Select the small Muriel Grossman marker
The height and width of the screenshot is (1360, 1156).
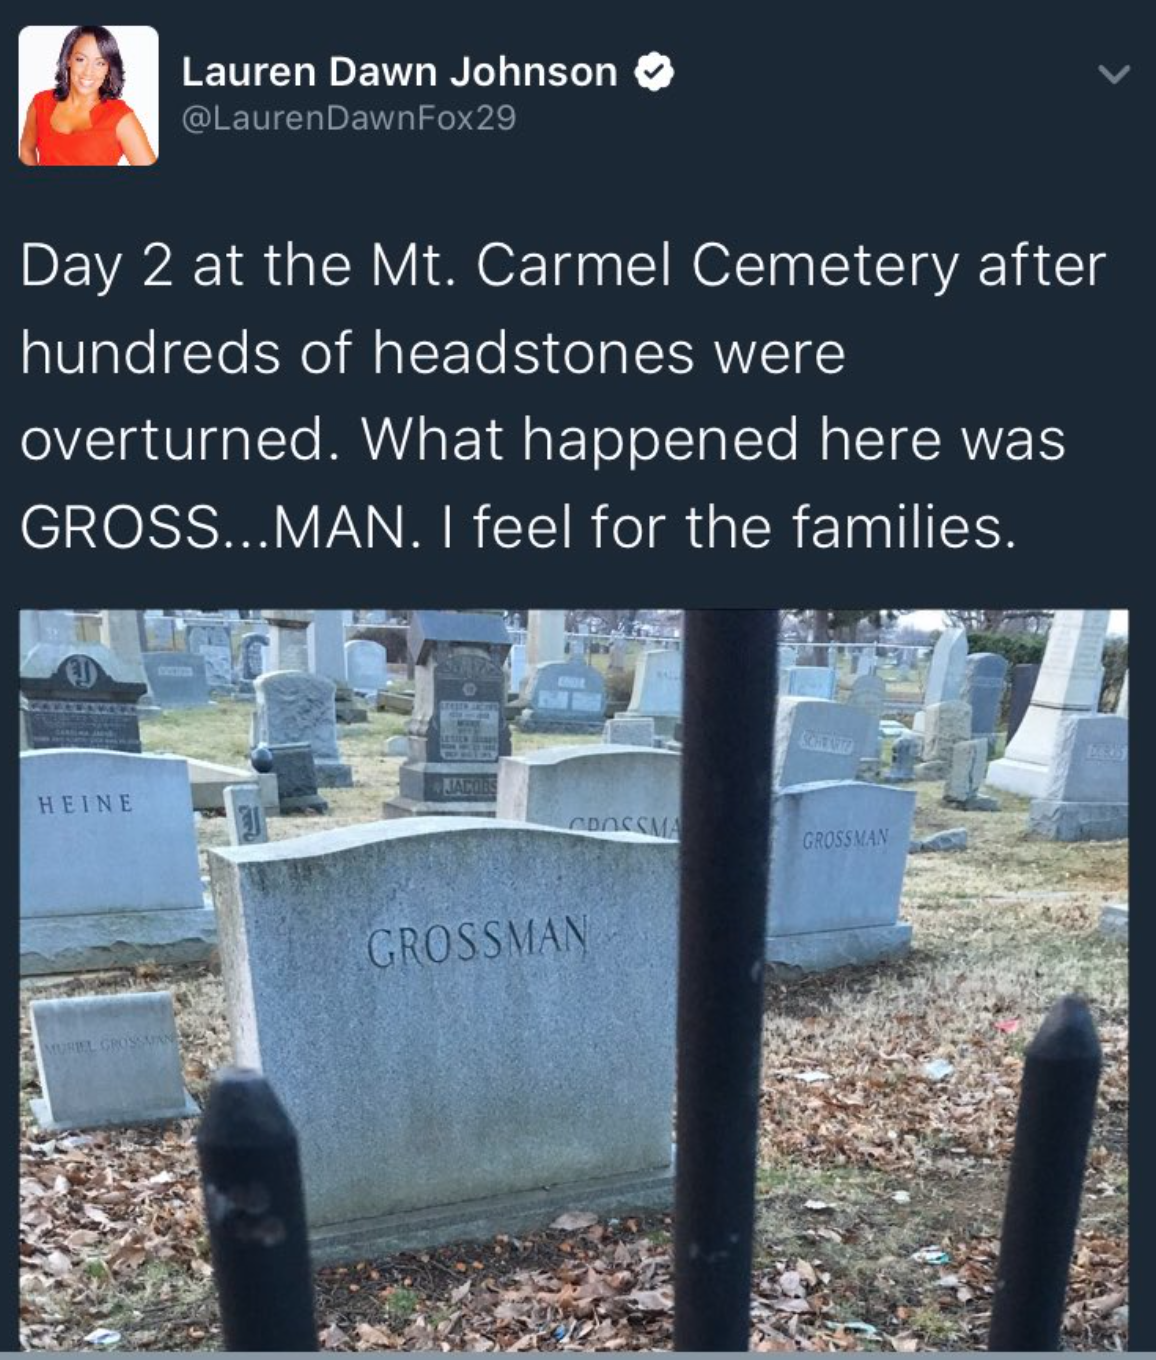[x=108, y=1060]
